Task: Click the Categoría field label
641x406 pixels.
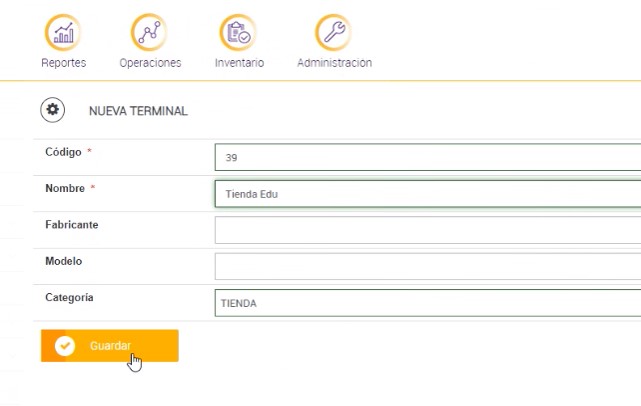Action: tap(69, 297)
